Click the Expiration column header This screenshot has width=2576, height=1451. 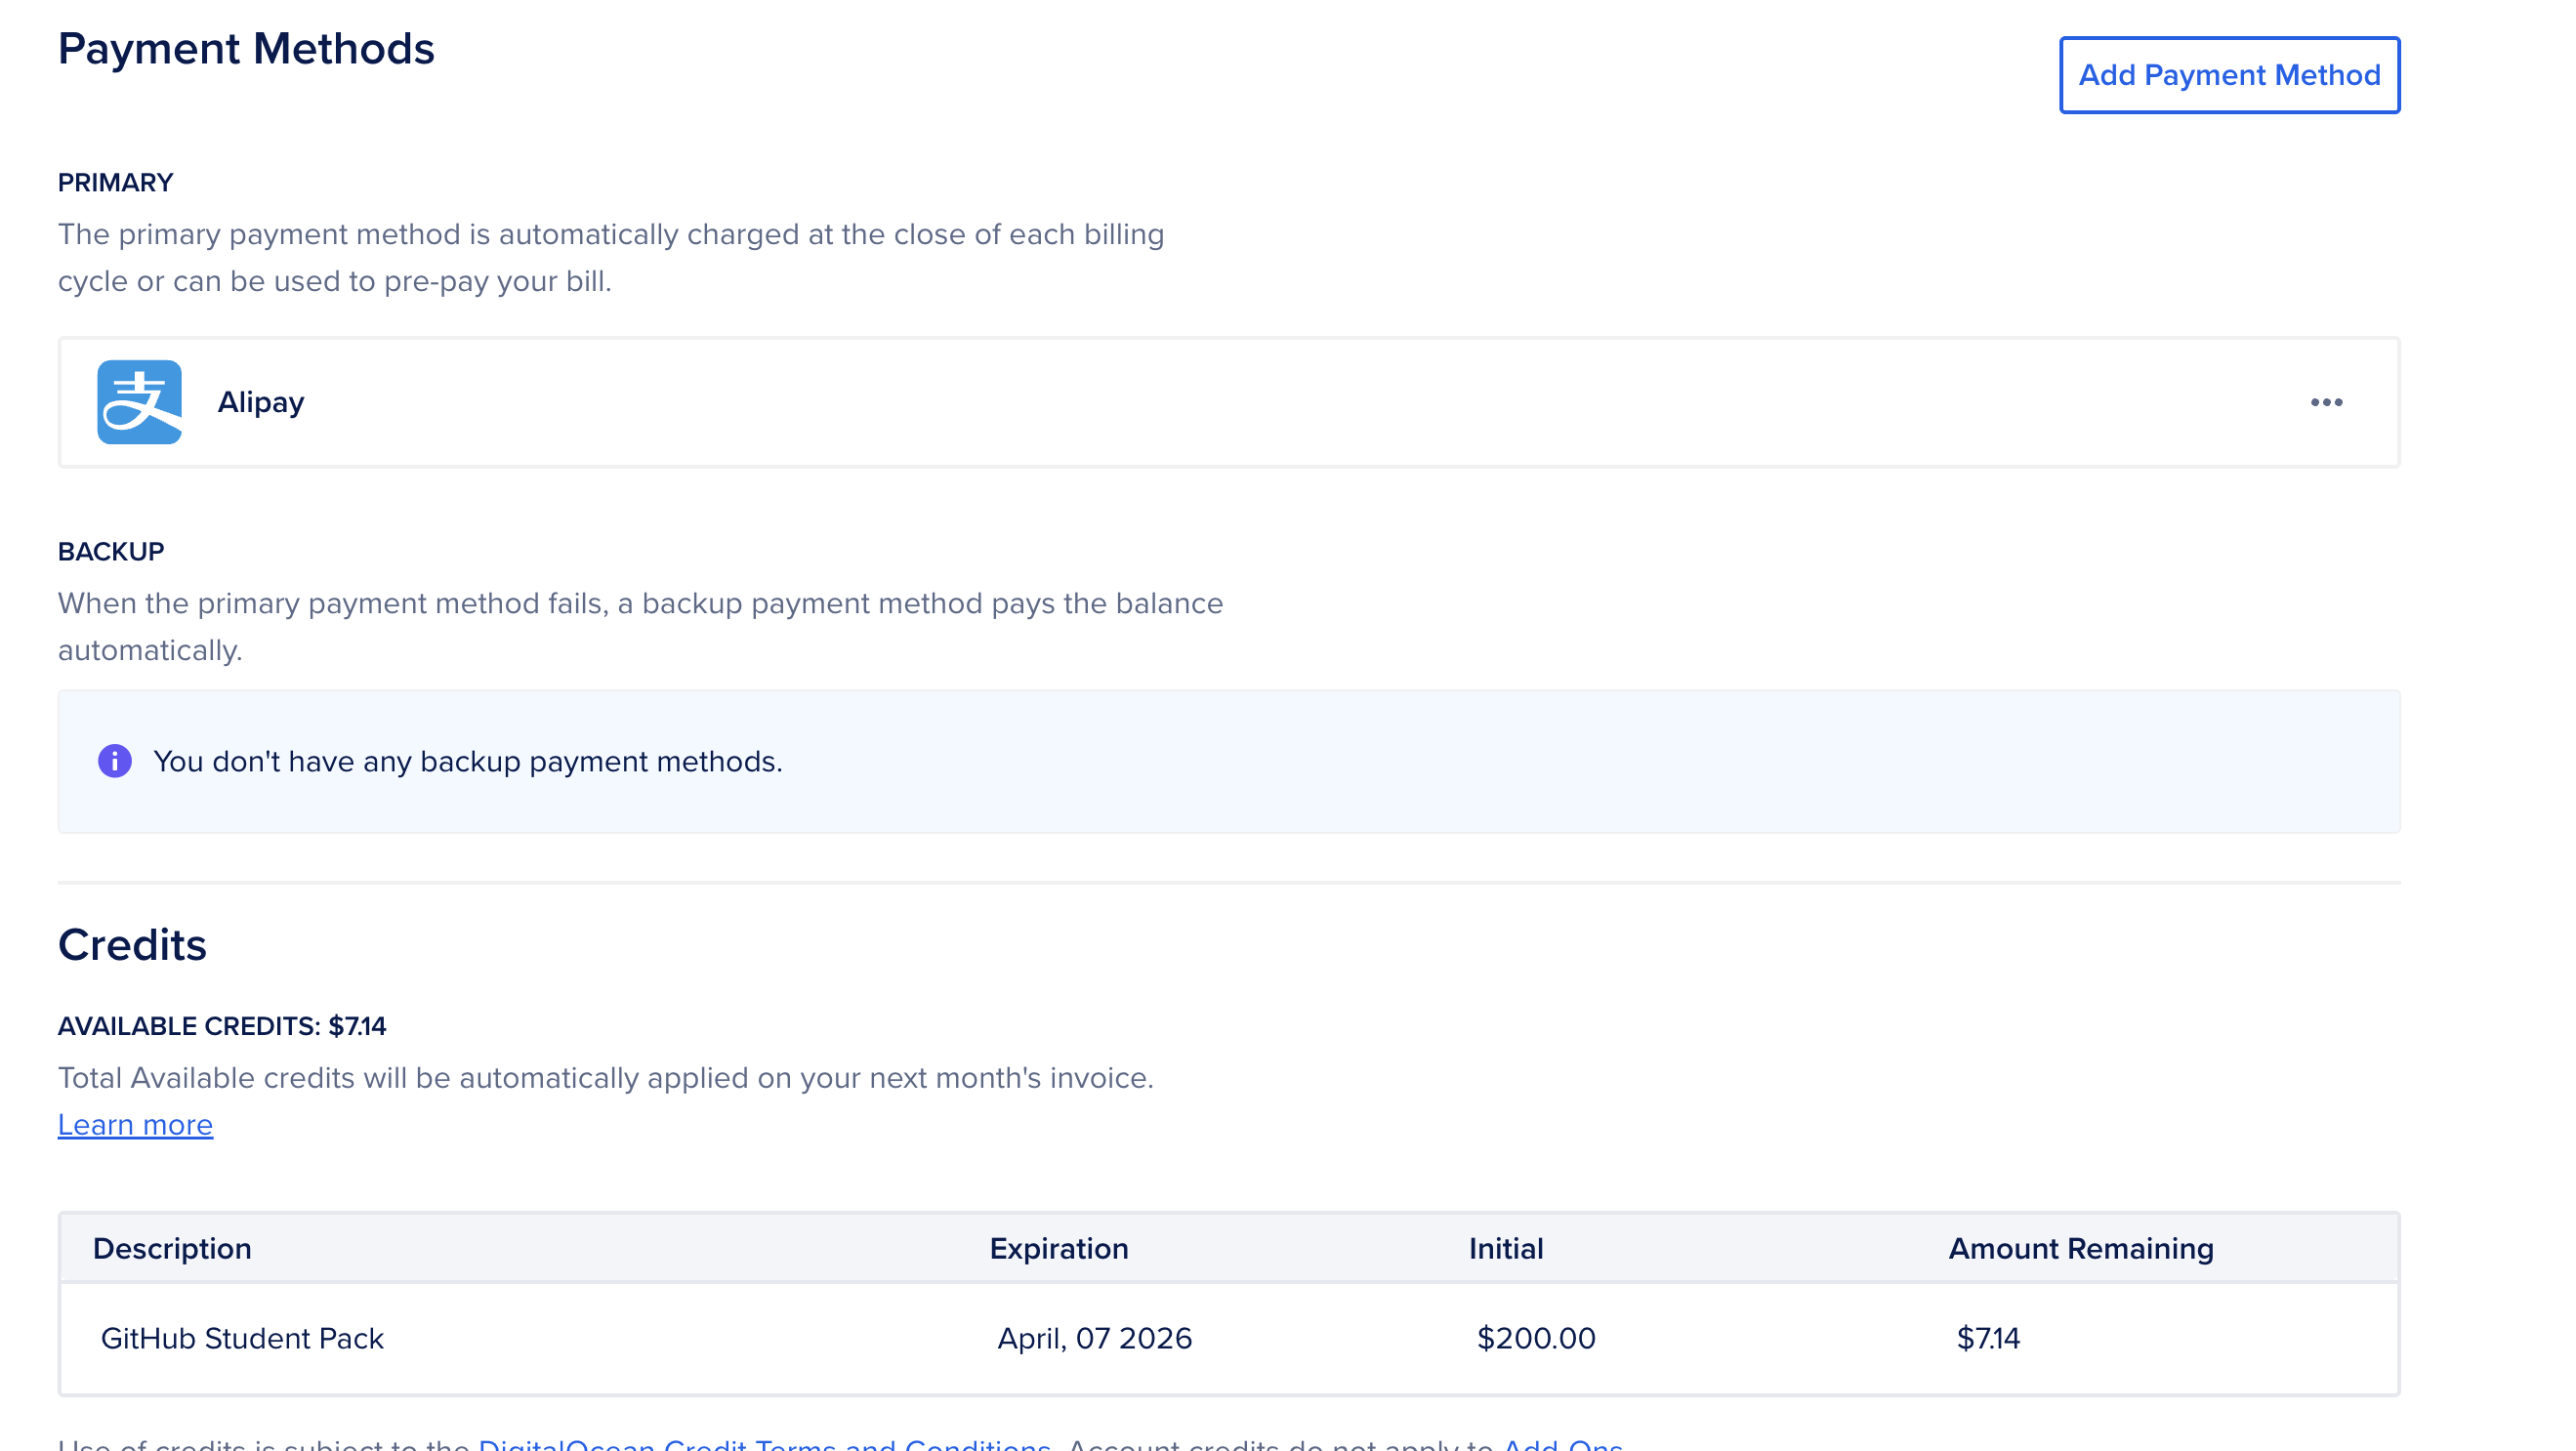click(1058, 1249)
